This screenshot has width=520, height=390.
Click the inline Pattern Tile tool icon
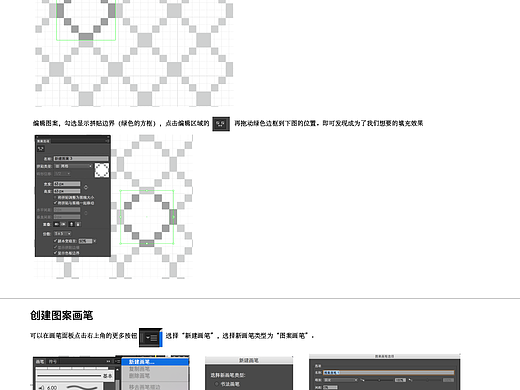point(221,124)
